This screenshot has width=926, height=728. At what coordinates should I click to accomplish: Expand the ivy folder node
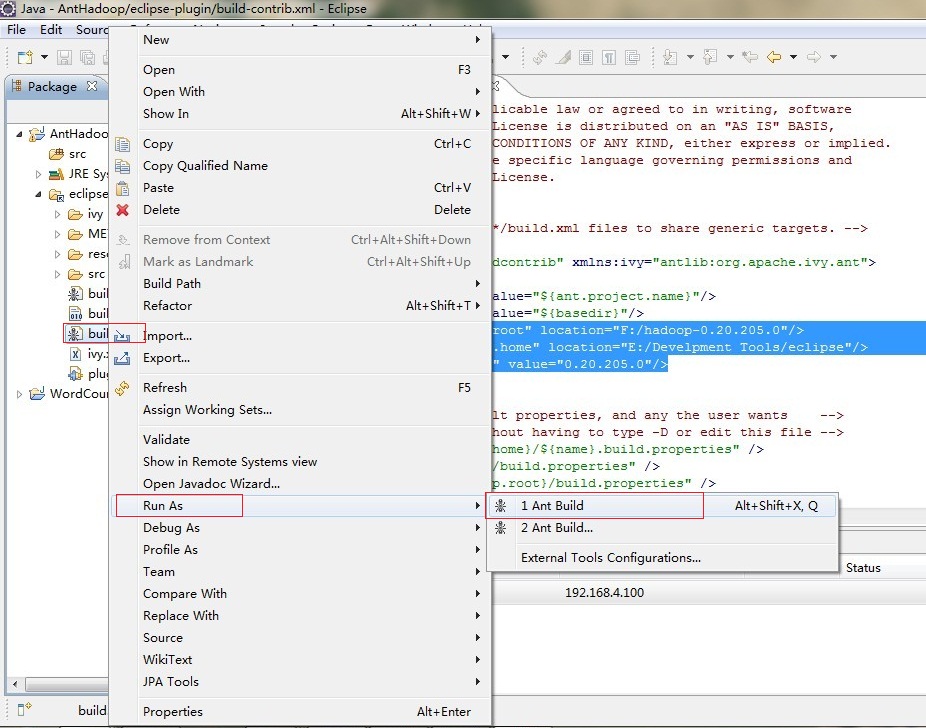tap(57, 214)
